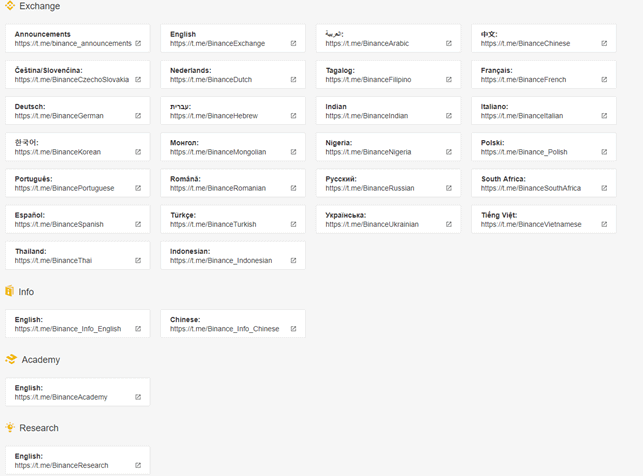Open external link icon in Announcements card
Viewport: 643px width, 476px height.
[x=138, y=43]
